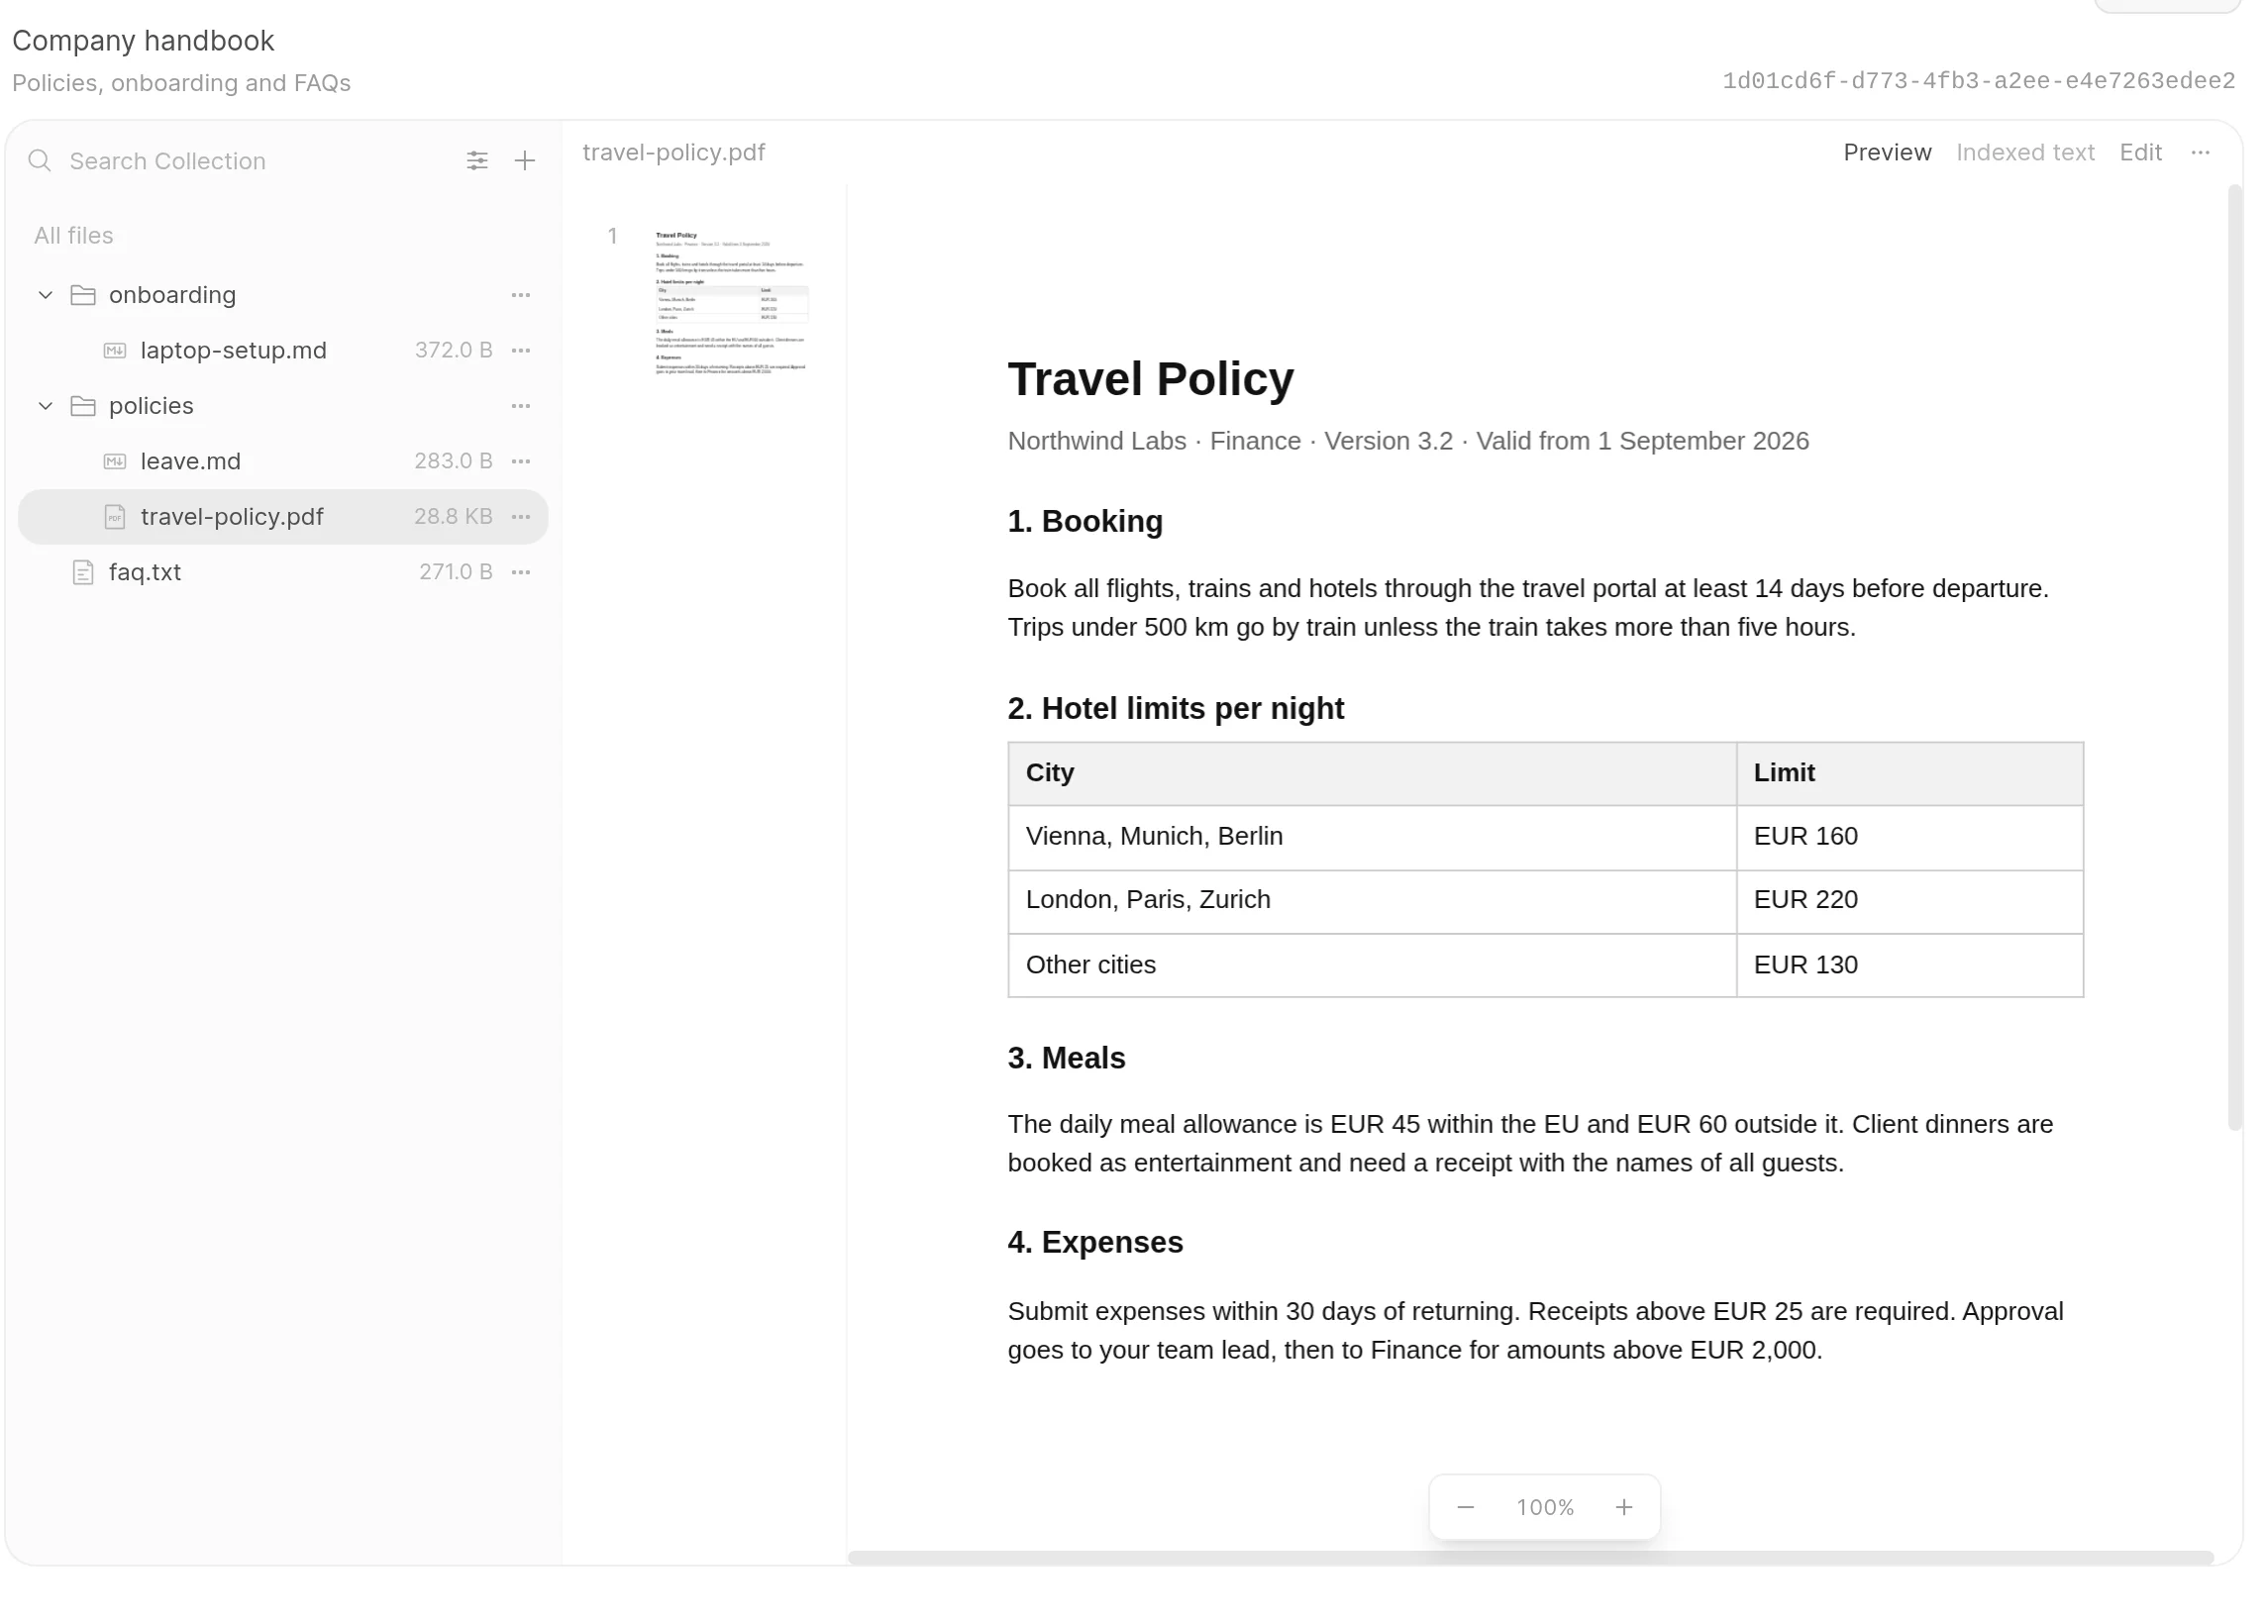
Task: Click the 100% zoom level value
Action: (x=1545, y=1508)
